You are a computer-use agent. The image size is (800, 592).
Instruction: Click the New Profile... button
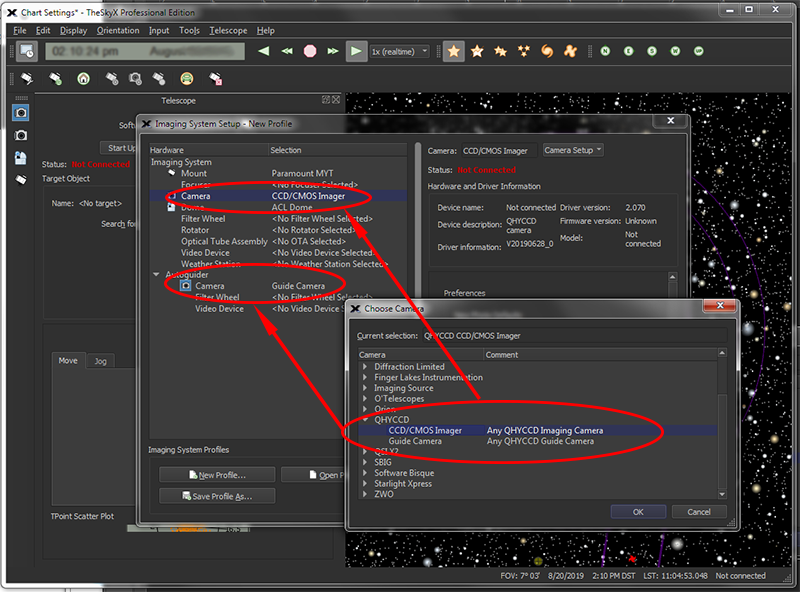(217, 475)
